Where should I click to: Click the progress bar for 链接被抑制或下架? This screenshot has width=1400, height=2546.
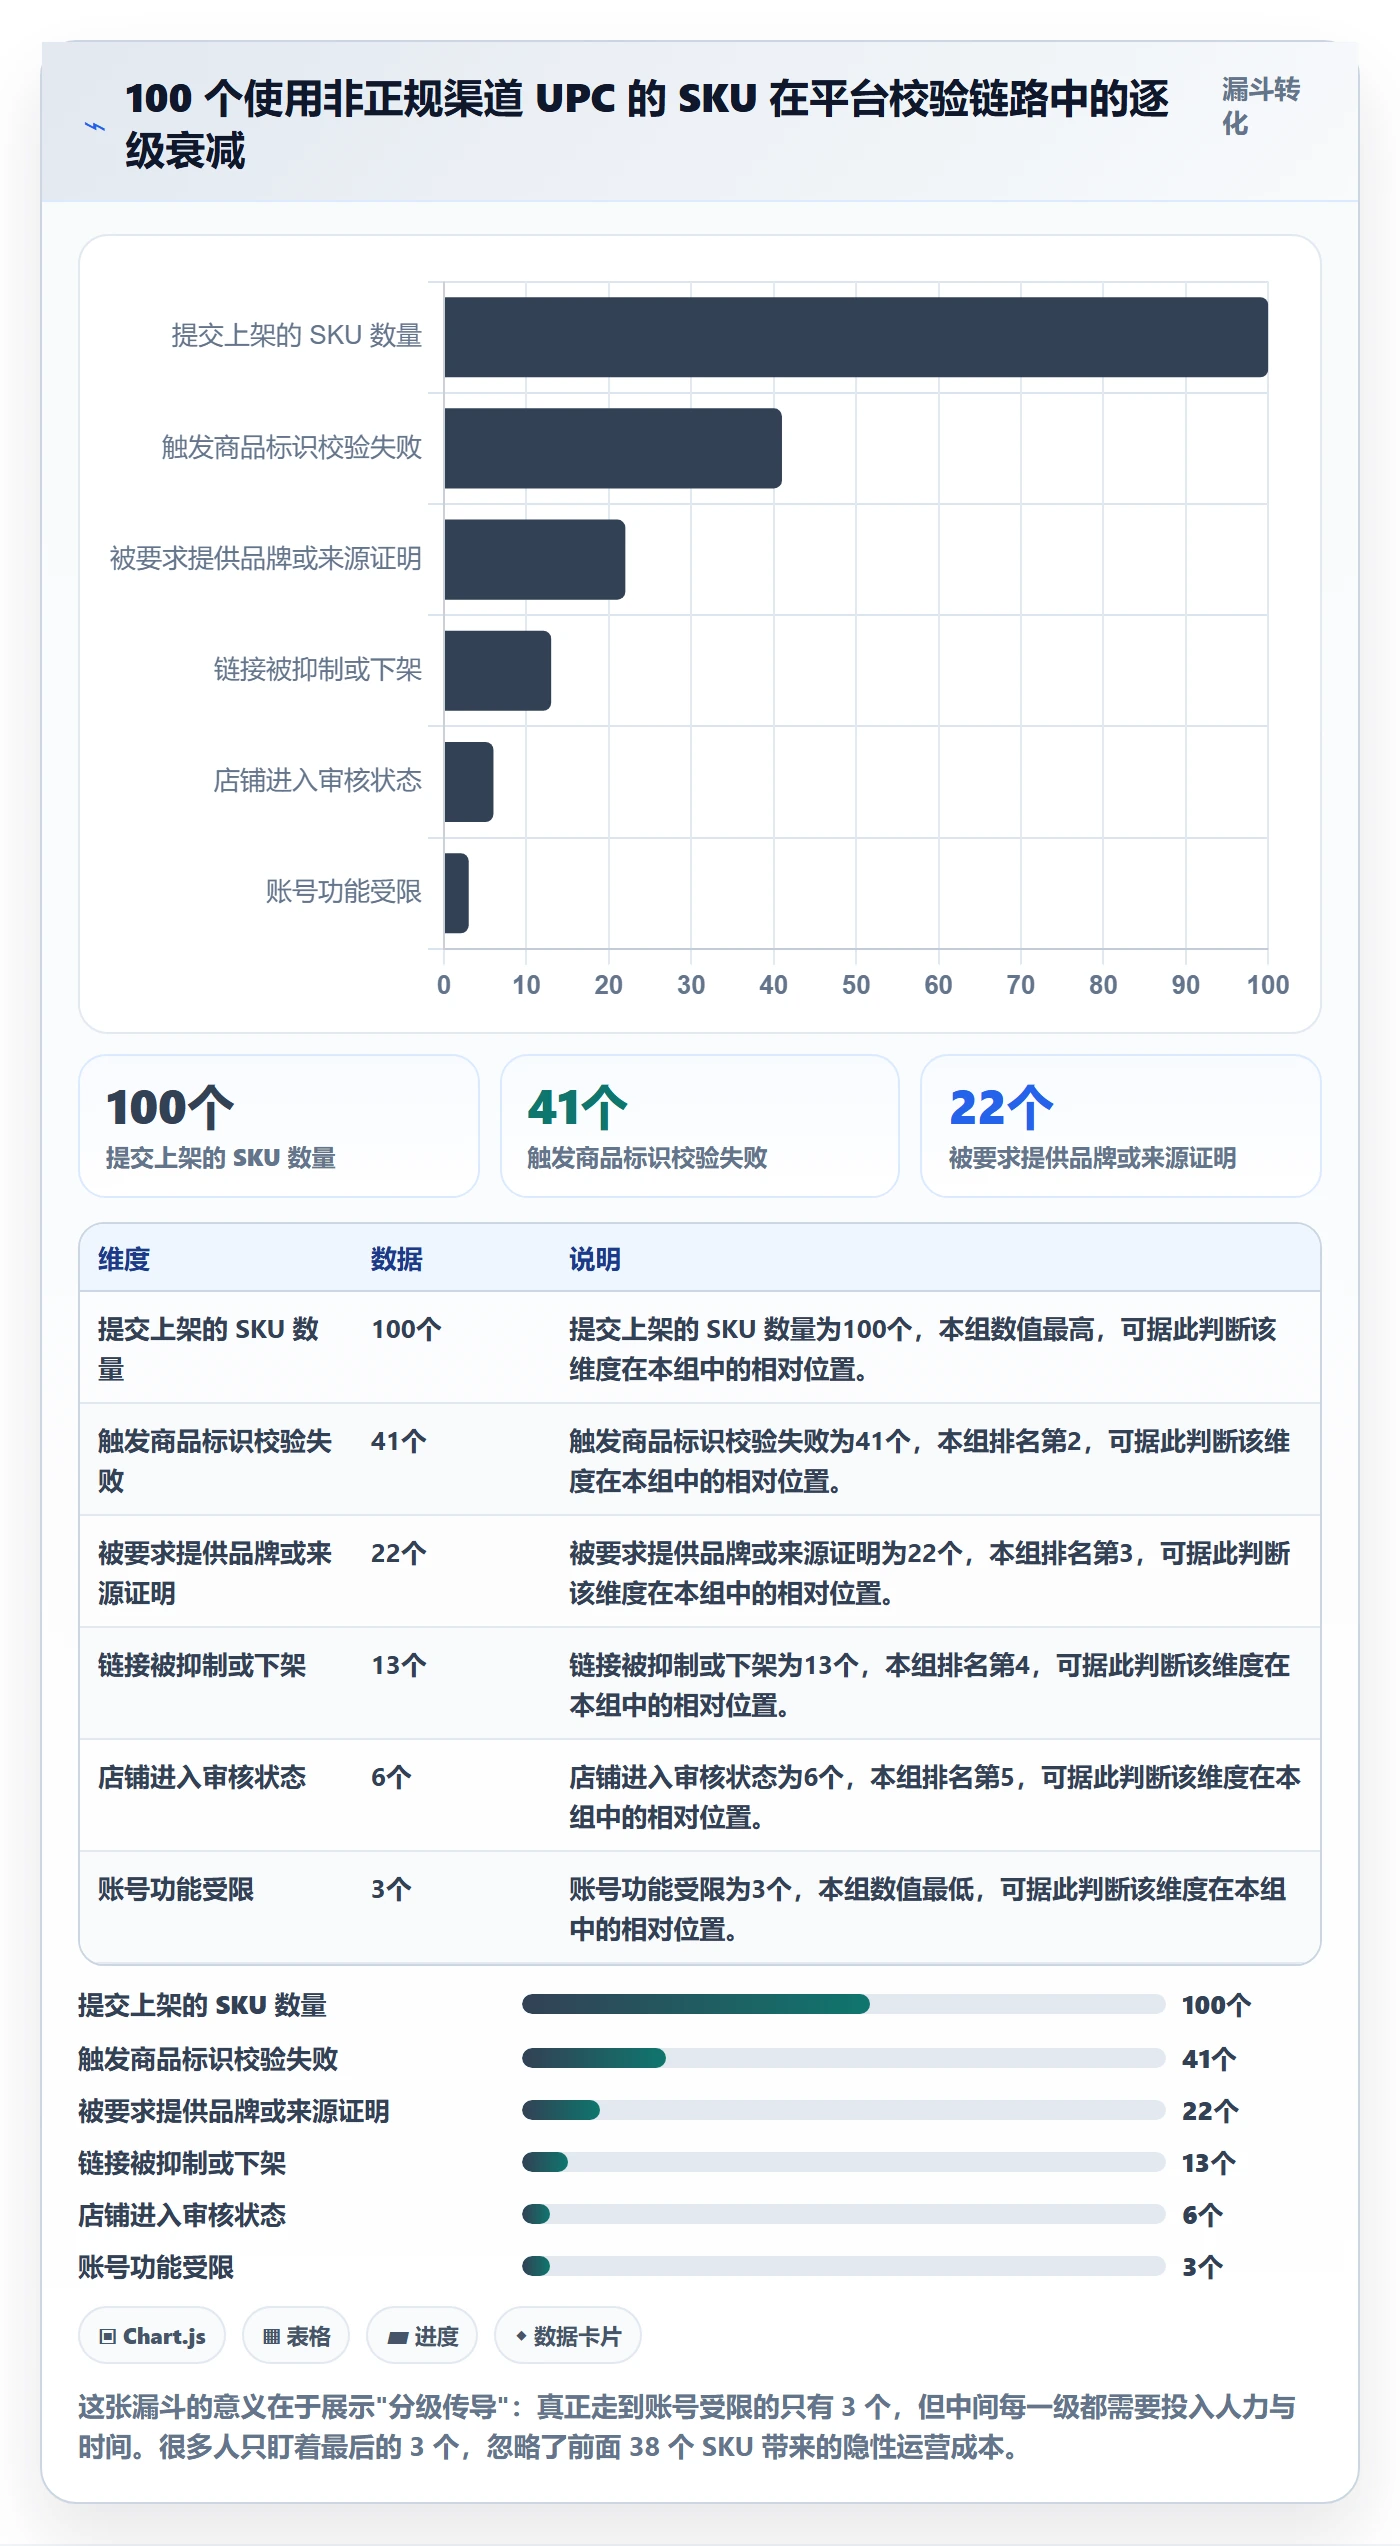[843, 2162]
